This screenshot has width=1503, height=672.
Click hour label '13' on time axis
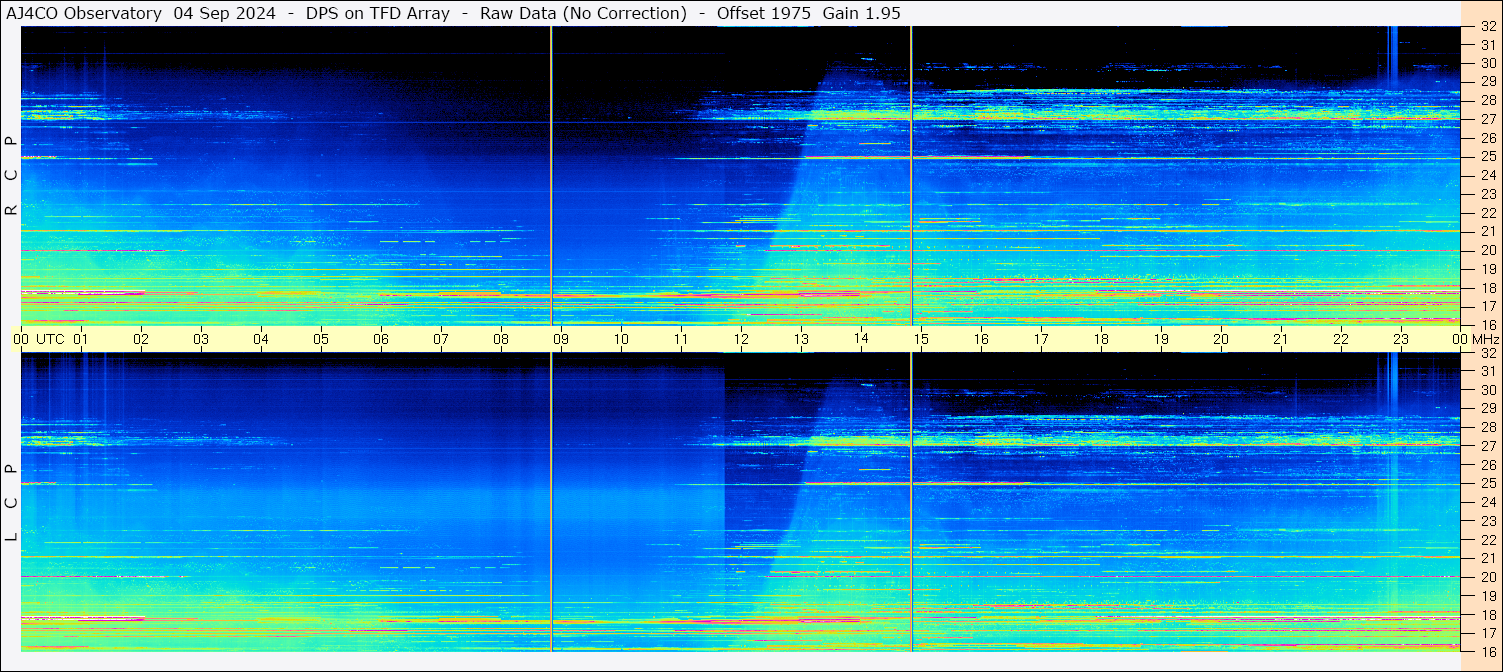pos(801,339)
